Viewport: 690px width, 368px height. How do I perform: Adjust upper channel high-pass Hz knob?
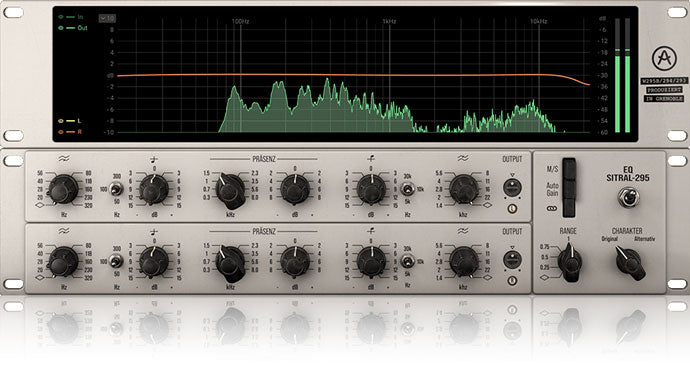63,189
